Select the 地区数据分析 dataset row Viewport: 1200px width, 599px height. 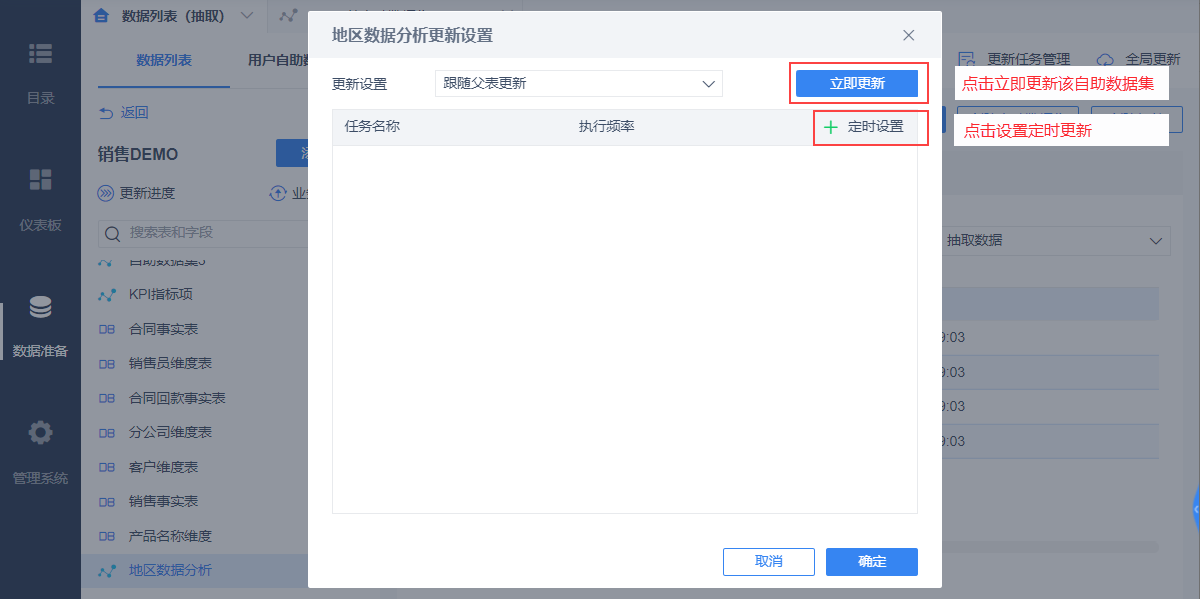coord(194,571)
